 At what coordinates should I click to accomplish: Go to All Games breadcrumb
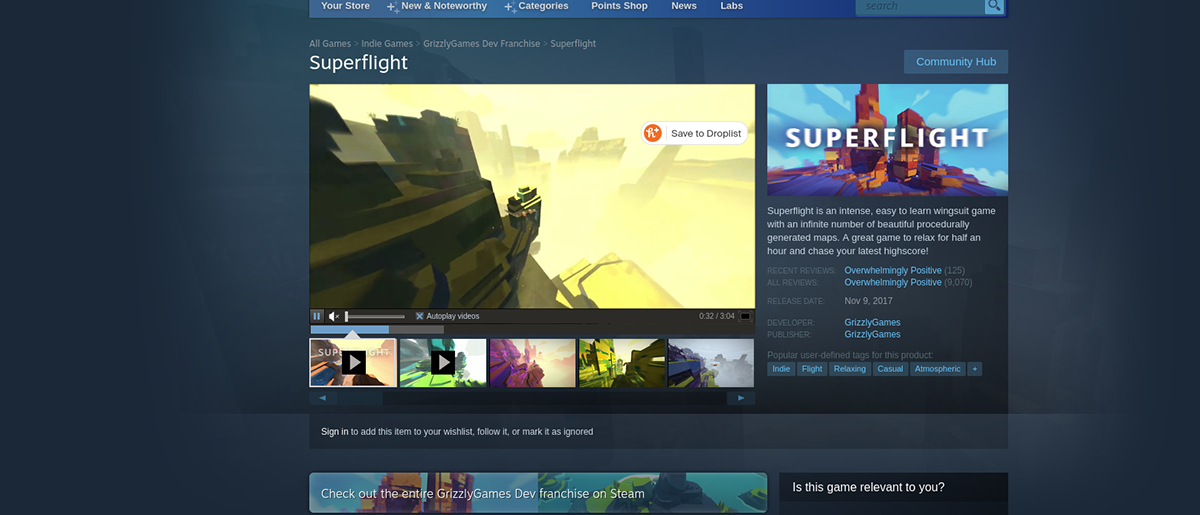coord(330,44)
